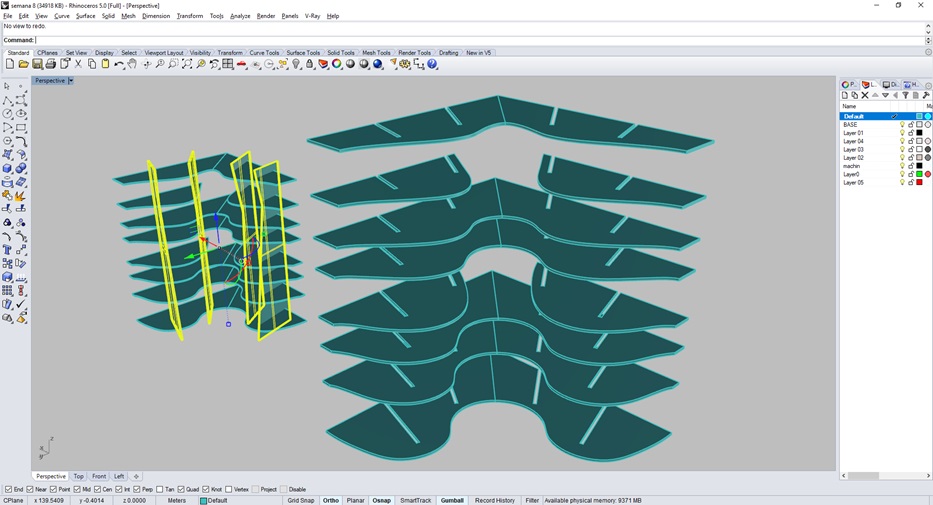Select the Pan hand tool
Image resolution: width=933 pixels, height=505 pixels.
click(132, 64)
